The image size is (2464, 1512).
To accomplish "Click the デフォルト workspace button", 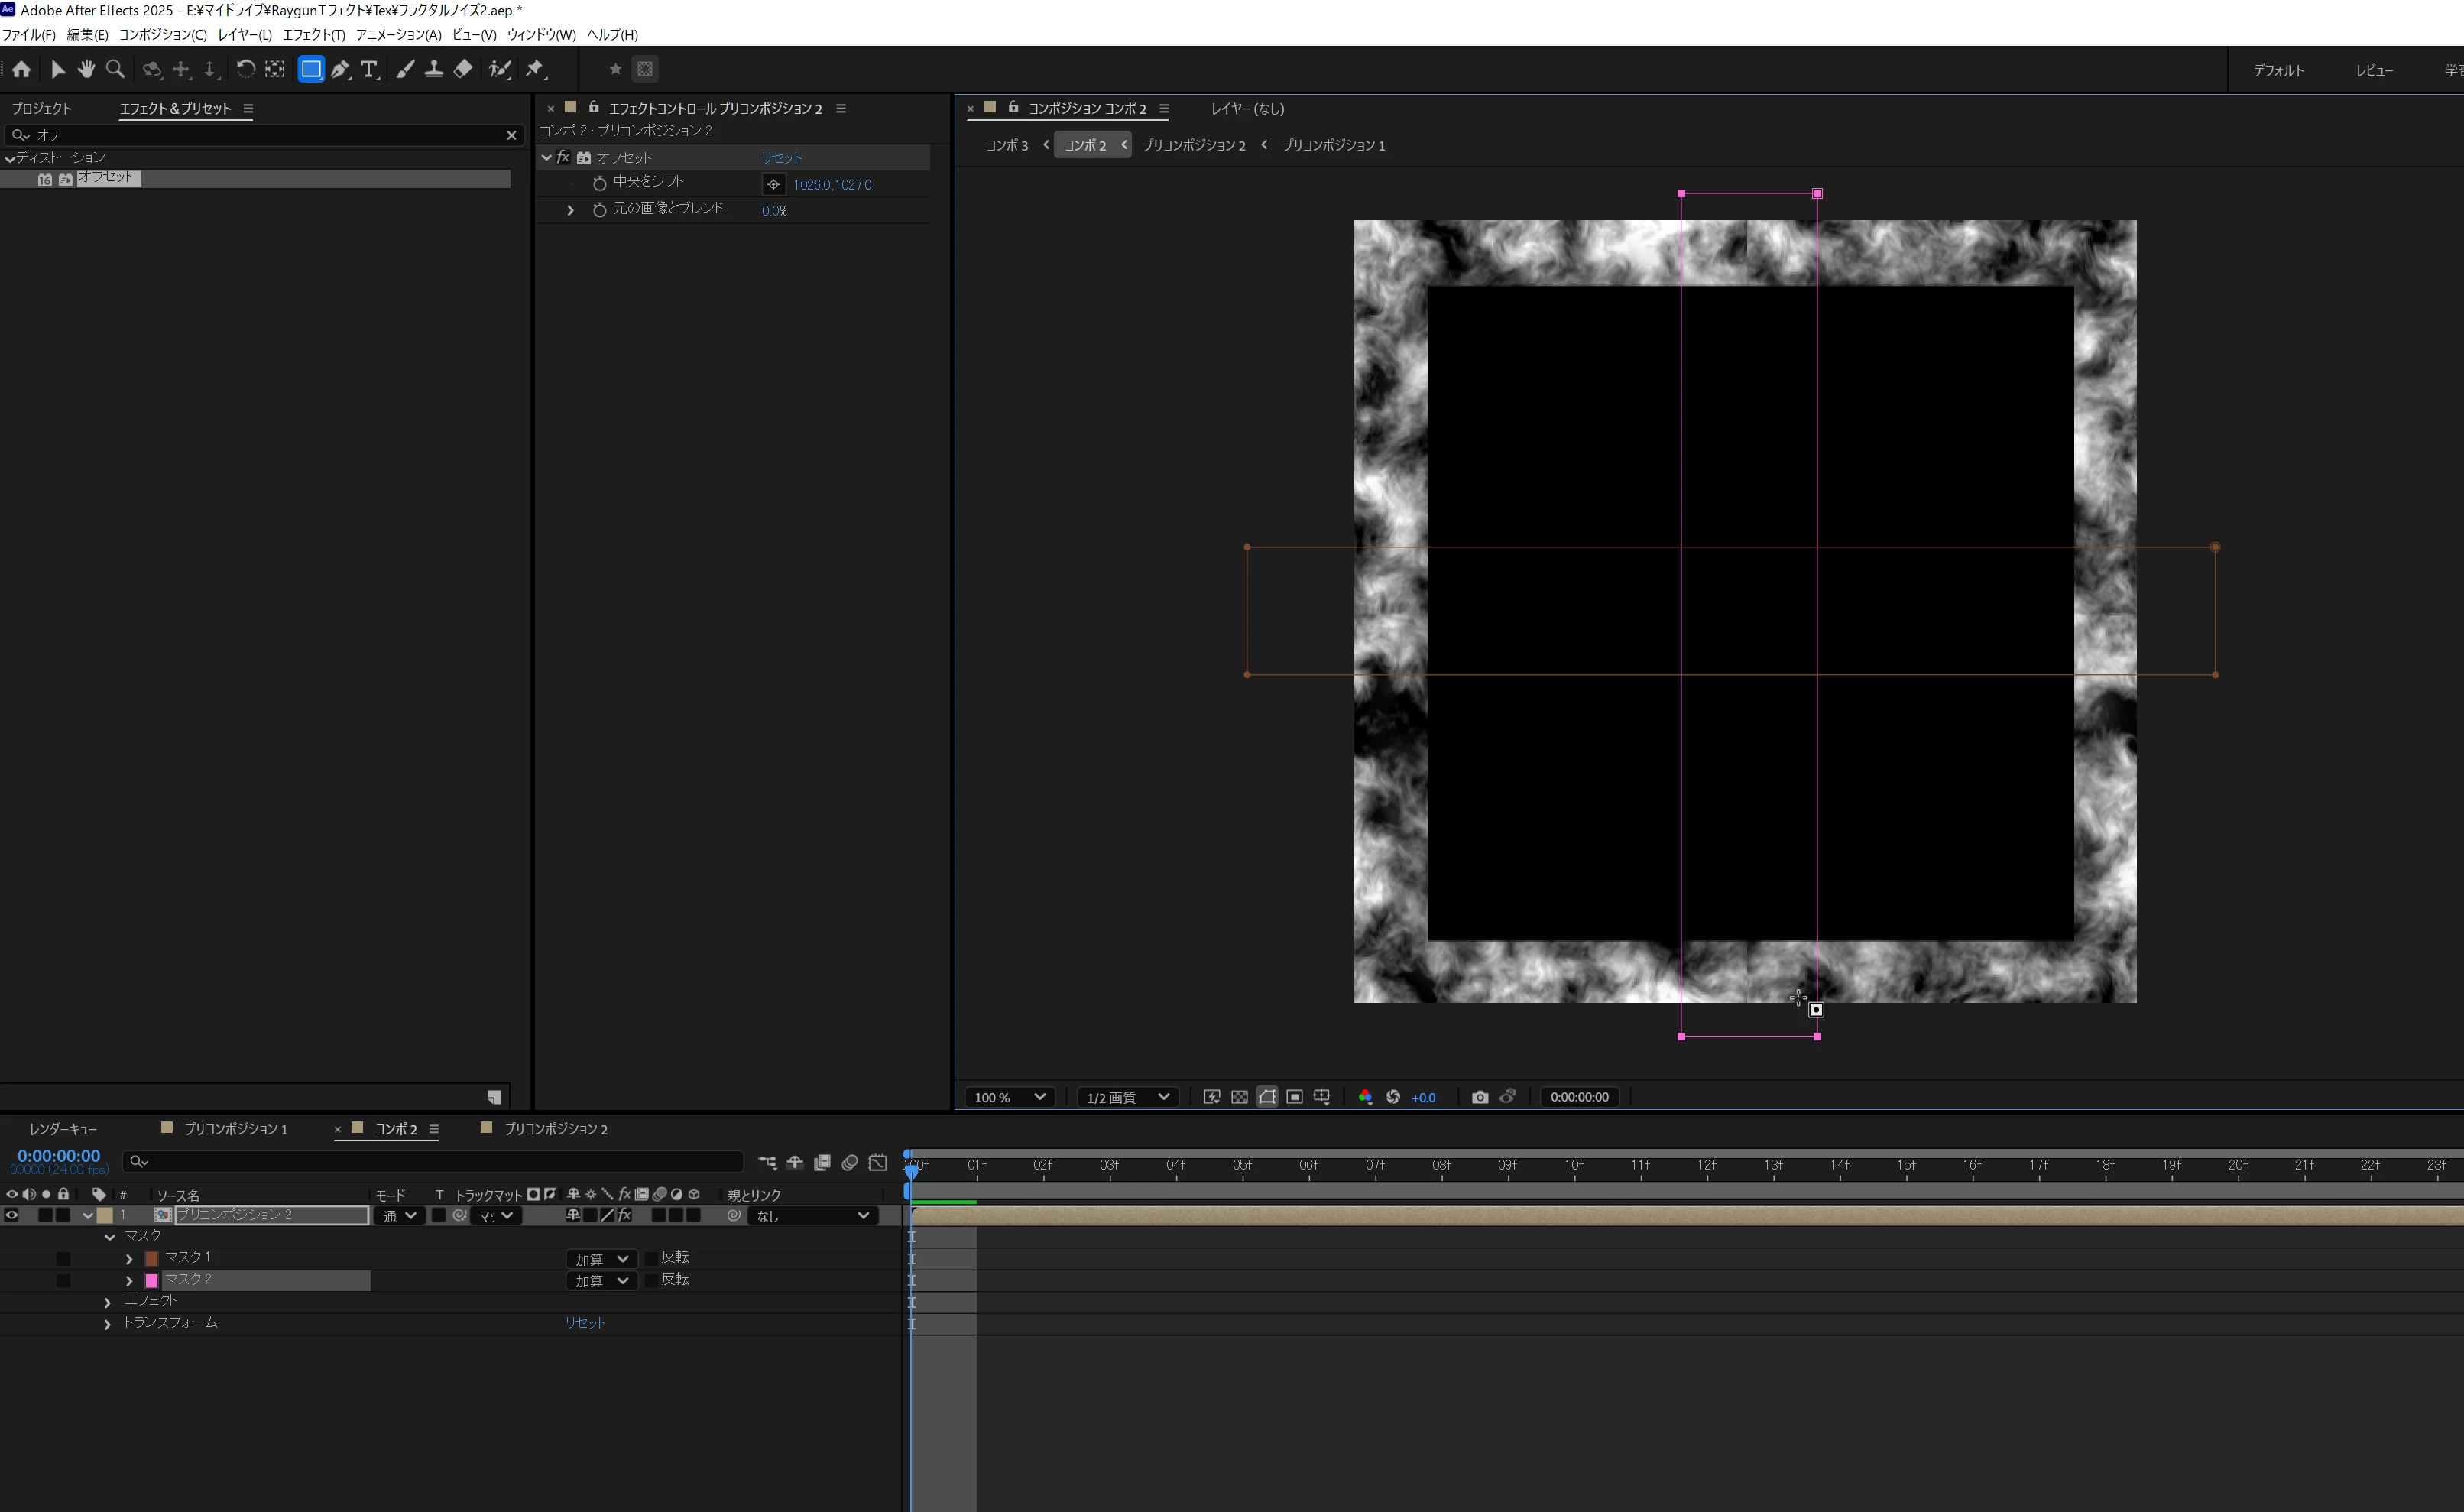I will click(x=2278, y=70).
